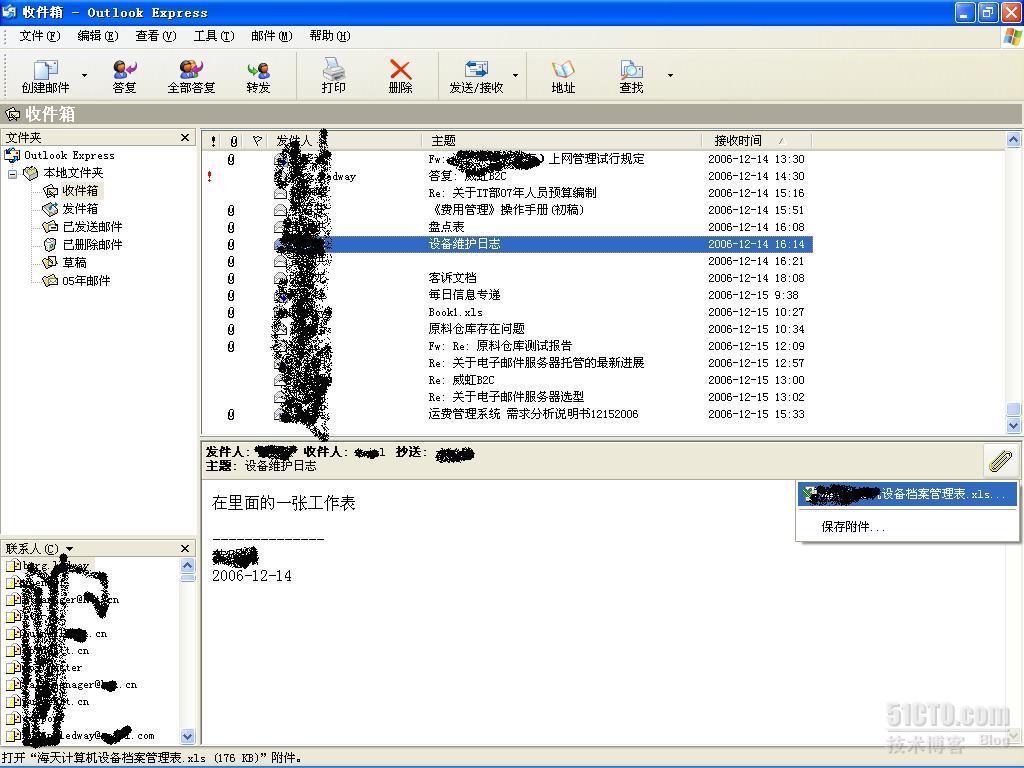
Task: Sort by priority exclamation column header
Action: point(213,140)
